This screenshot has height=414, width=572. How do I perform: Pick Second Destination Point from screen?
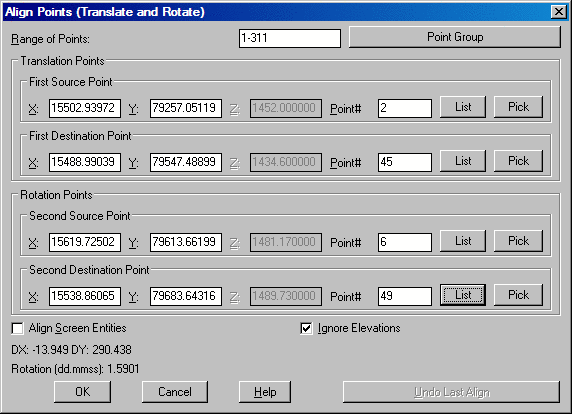518,295
